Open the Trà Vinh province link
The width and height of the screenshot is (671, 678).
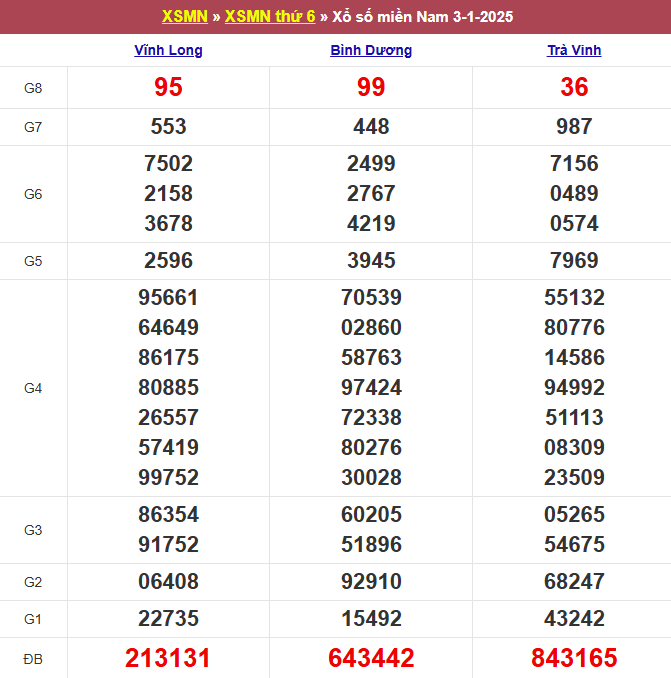pyautogui.click(x=574, y=50)
